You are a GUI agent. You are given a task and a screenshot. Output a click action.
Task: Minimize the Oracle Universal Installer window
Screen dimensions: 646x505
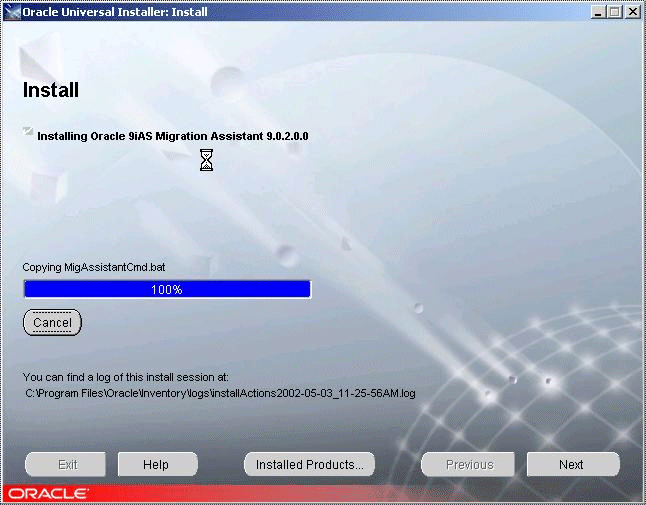click(597, 12)
